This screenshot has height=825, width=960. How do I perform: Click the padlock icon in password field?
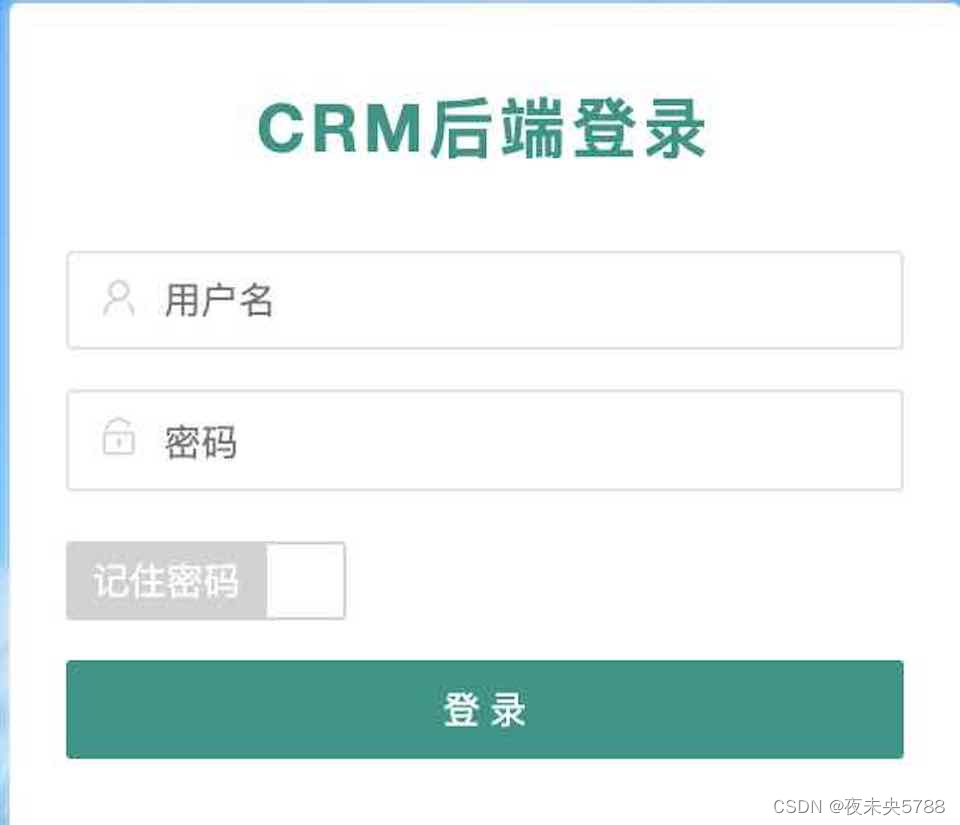pyautogui.click(x=119, y=436)
